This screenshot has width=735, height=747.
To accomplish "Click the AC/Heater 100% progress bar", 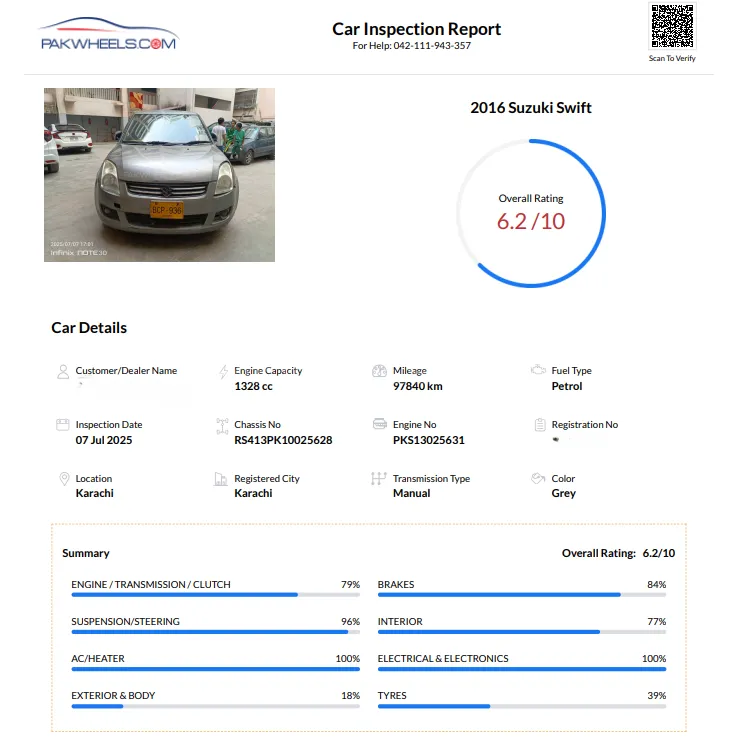I will [x=215, y=669].
